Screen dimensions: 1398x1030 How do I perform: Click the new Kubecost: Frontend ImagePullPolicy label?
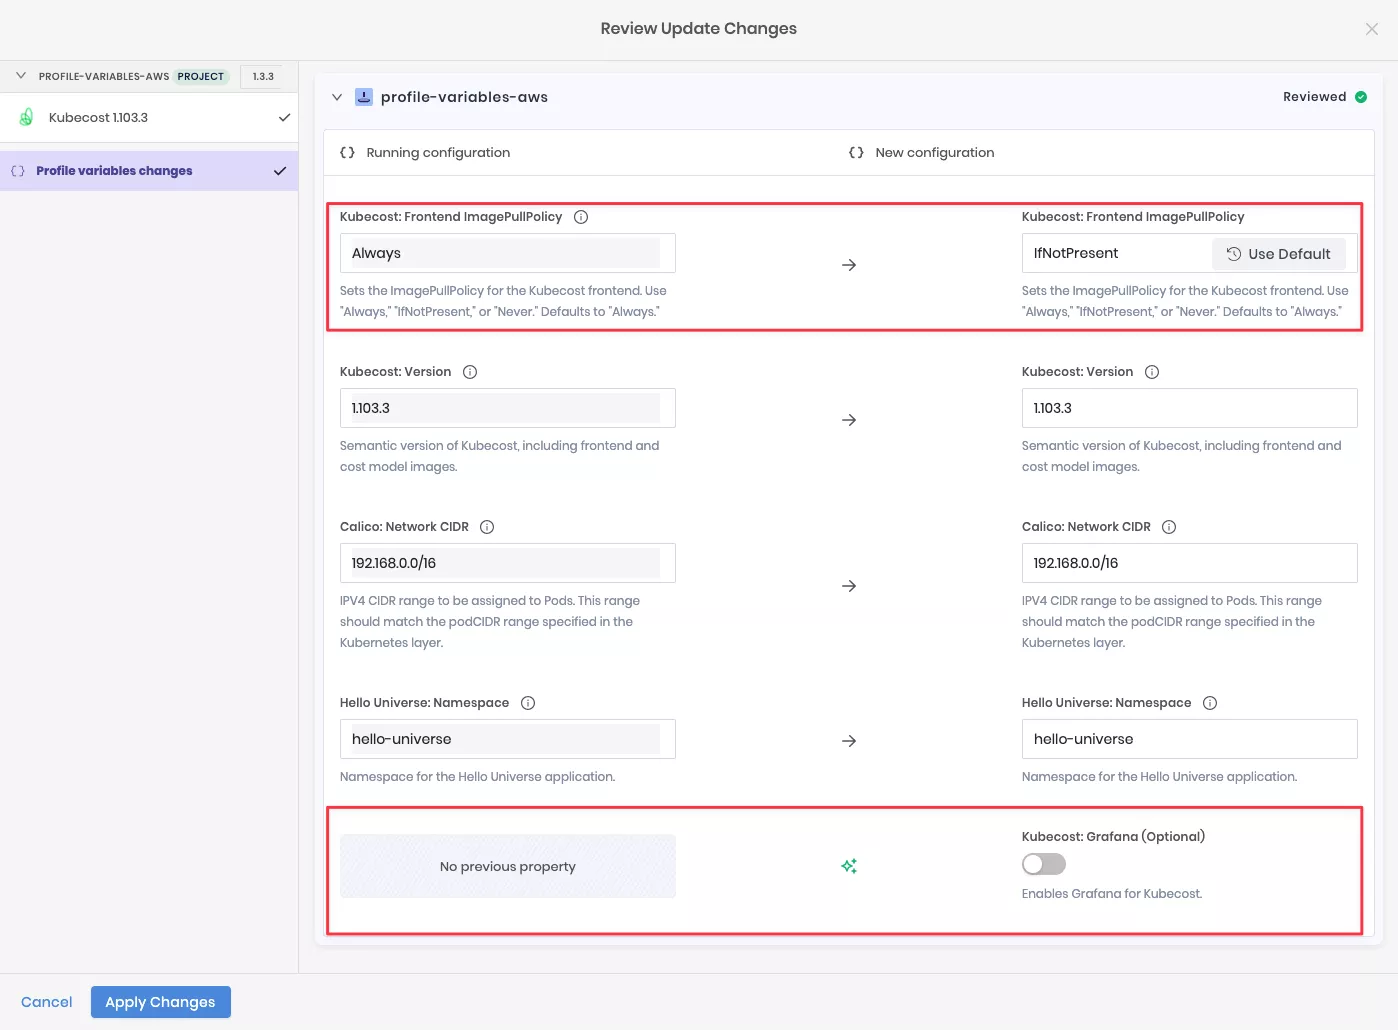(1133, 217)
